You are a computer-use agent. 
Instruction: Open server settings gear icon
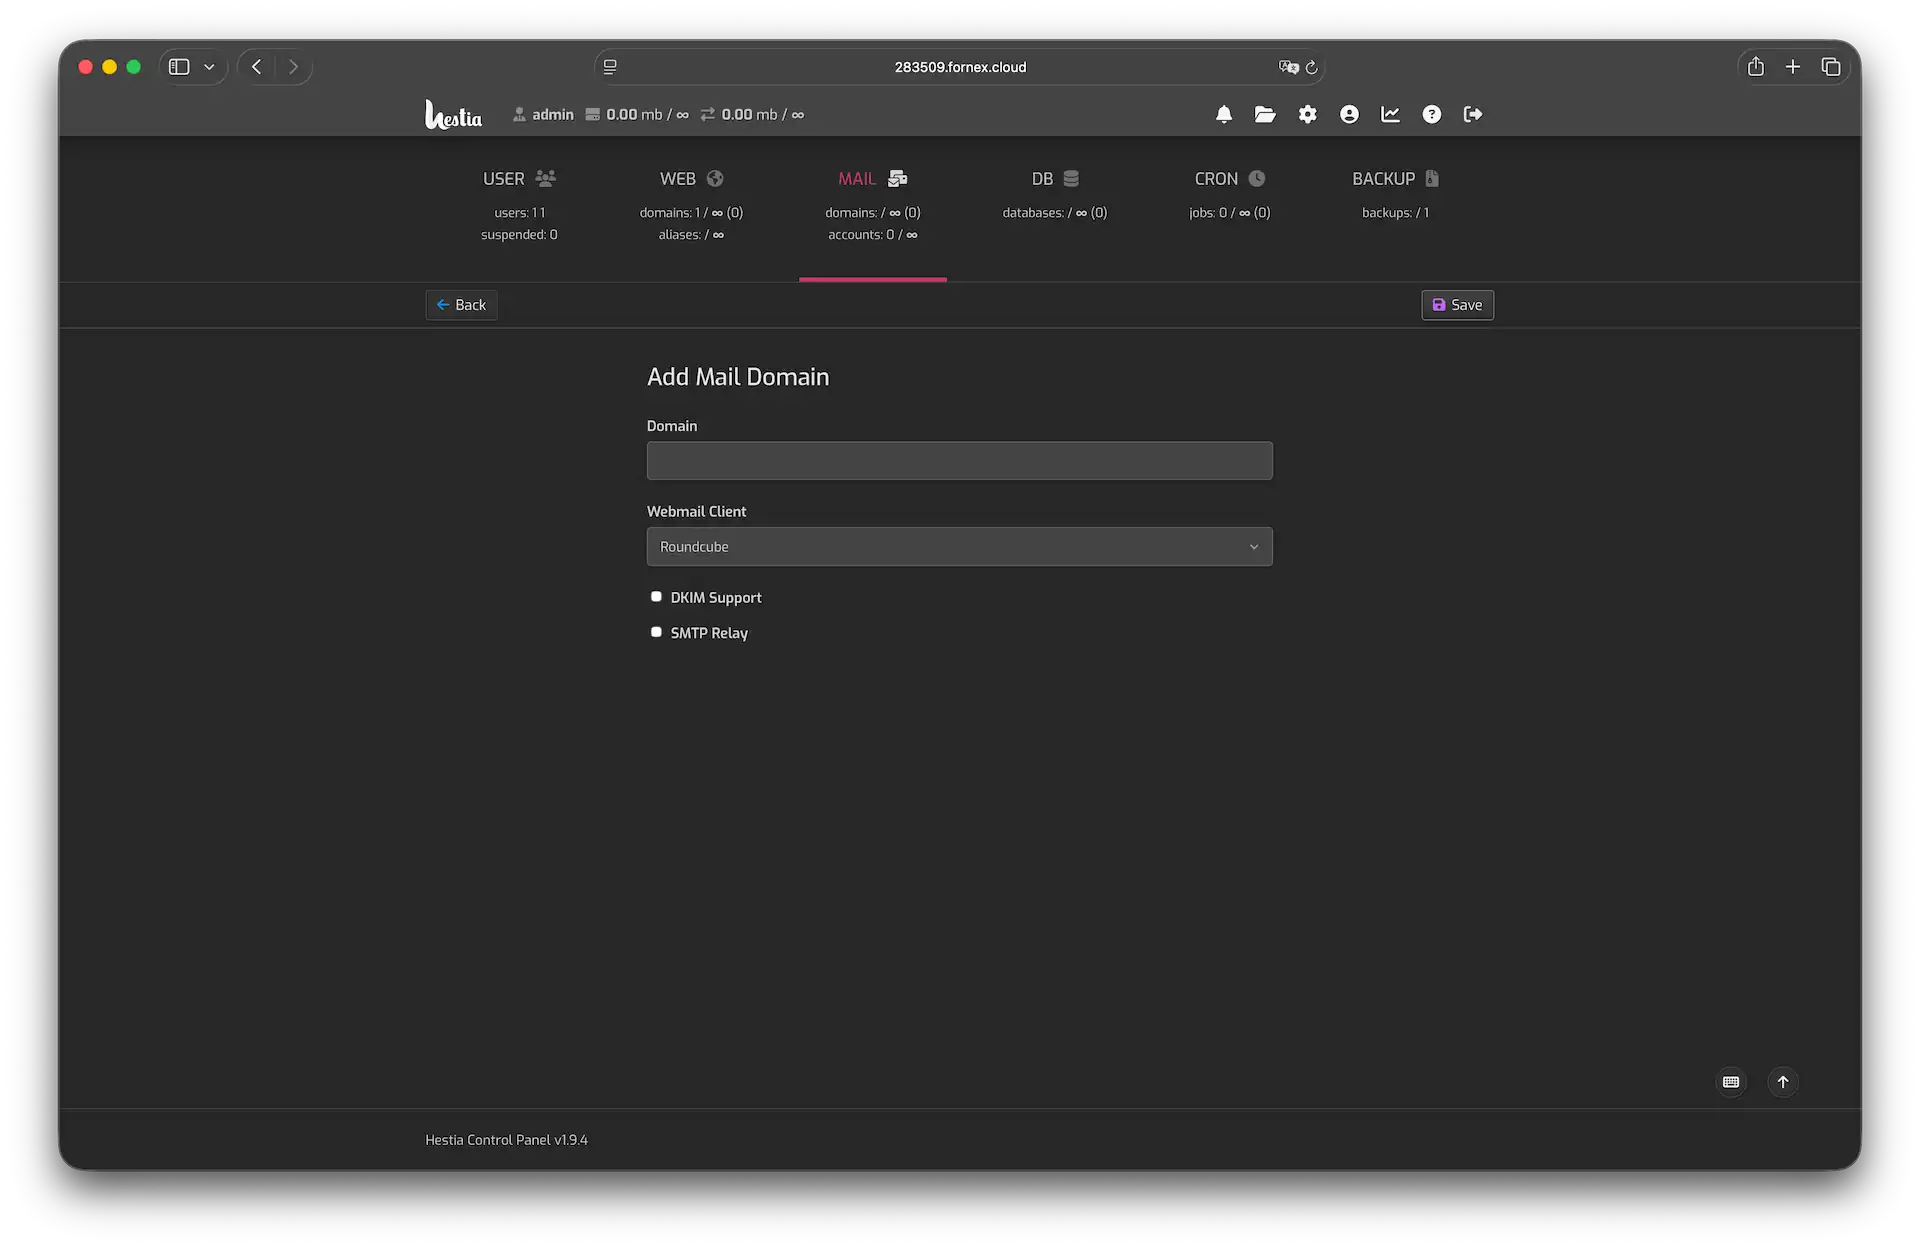click(1307, 114)
